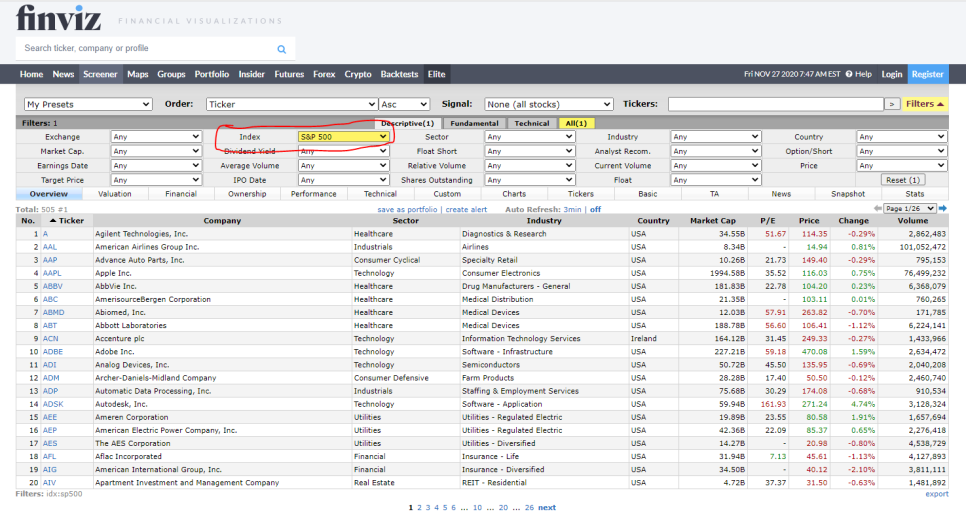Image resolution: width=966 pixels, height=518 pixels.
Task: Click the search ticker input field
Action: coord(148,48)
